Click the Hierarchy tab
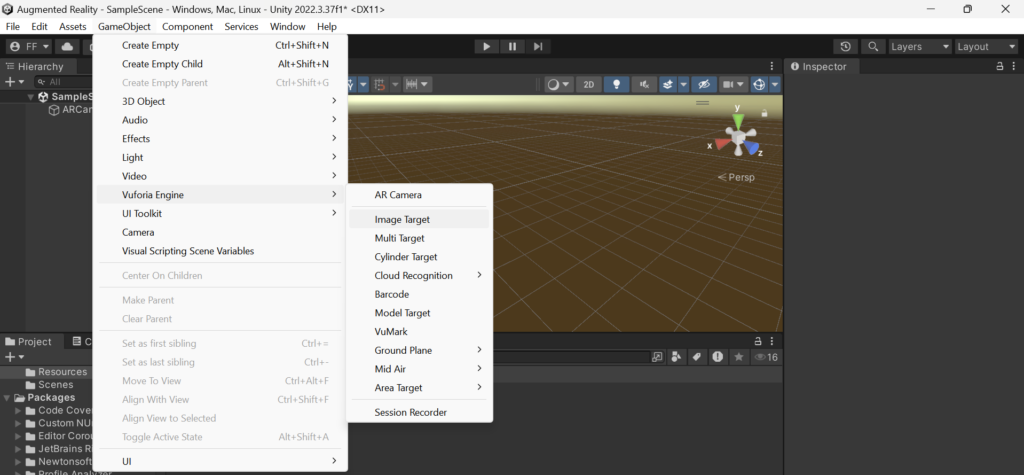The image size is (1024, 475). click(x=34, y=67)
